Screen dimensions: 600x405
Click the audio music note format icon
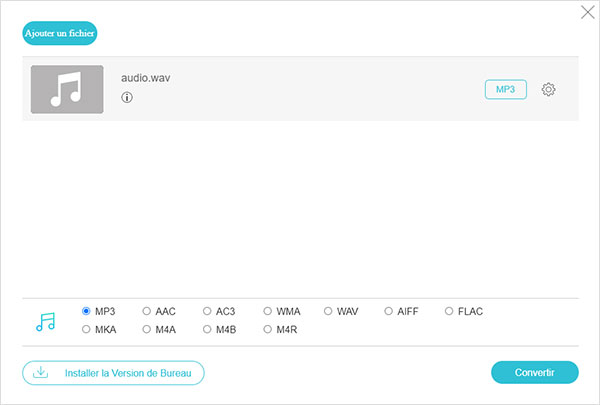[45, 321]
